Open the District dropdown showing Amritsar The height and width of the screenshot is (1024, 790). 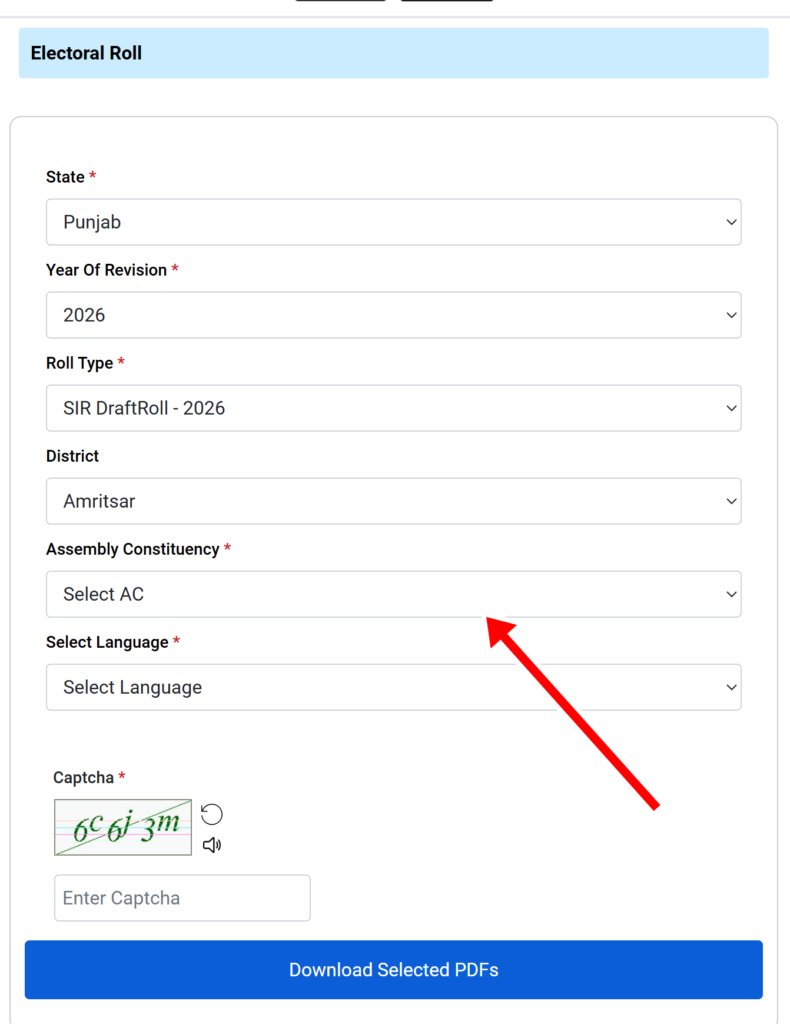tap(394, 501)
